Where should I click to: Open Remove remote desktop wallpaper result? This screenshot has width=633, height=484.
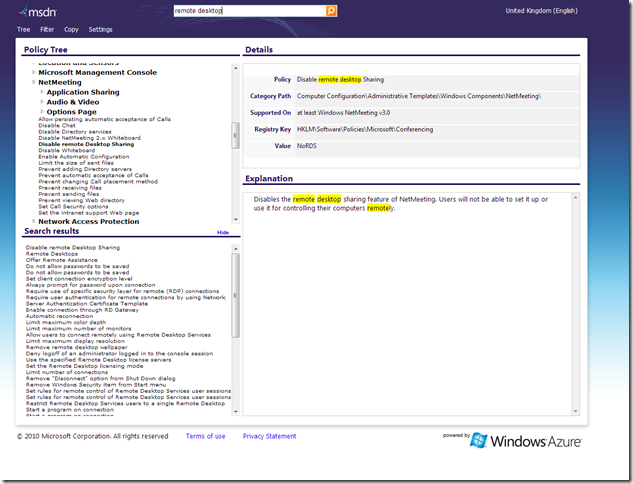coord(76,347)
